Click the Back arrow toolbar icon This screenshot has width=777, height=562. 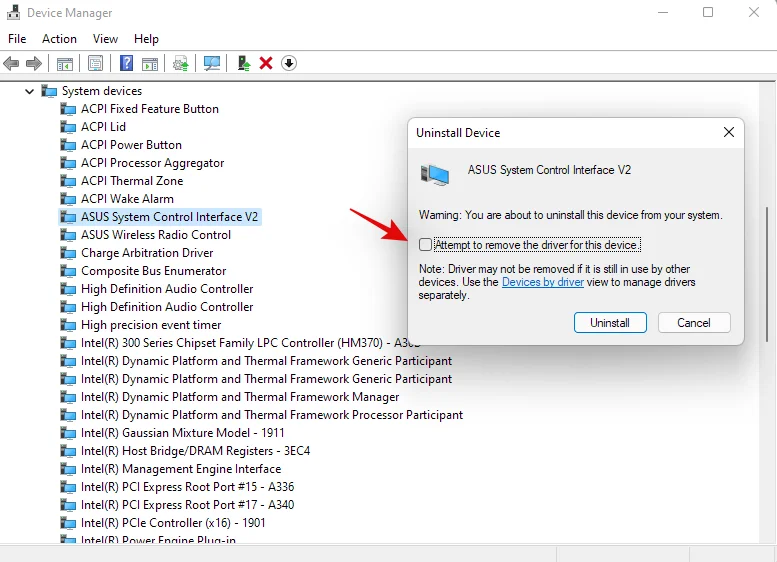coord(12,63)
